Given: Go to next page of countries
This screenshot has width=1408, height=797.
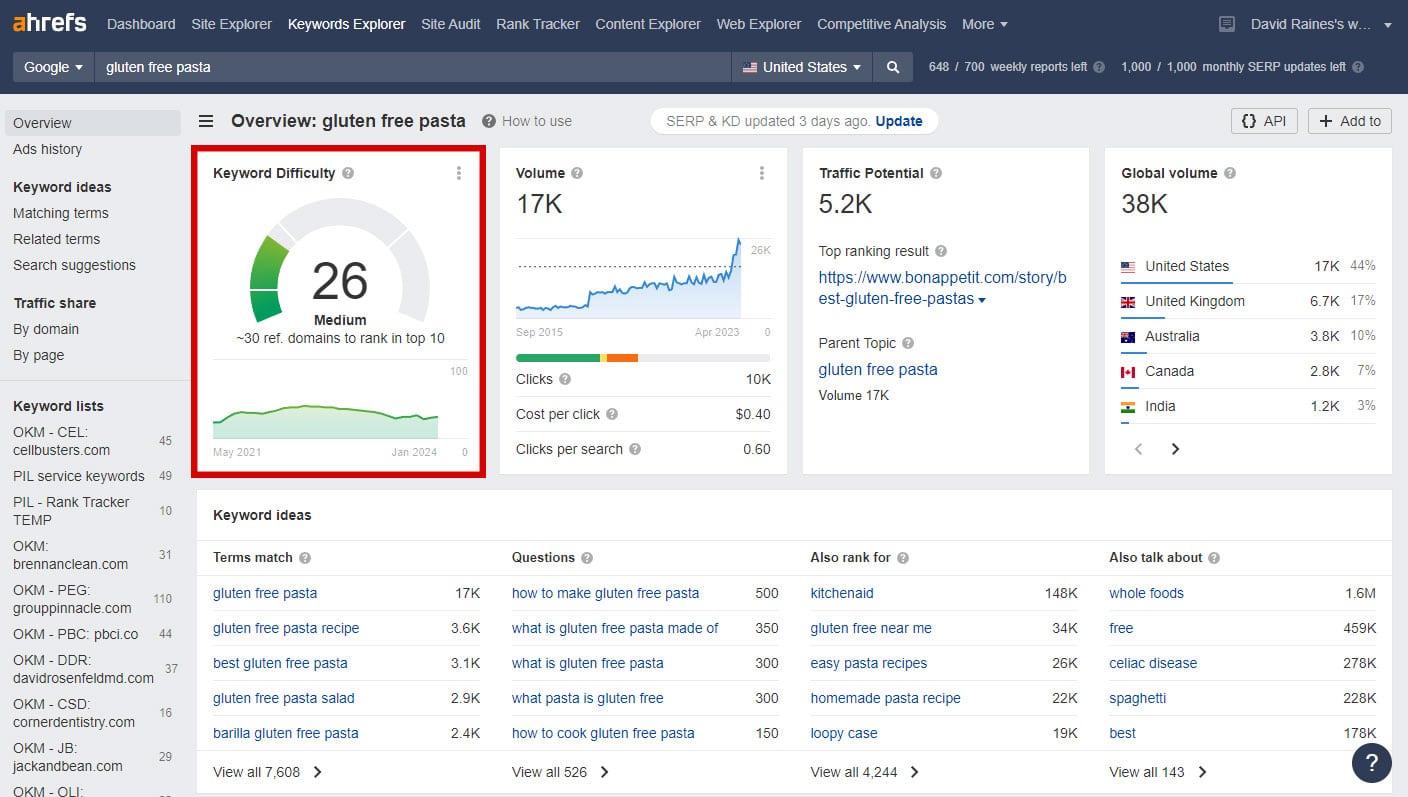Looking at the screenshot, I should pyautogui.click(x=1175, y=449).
